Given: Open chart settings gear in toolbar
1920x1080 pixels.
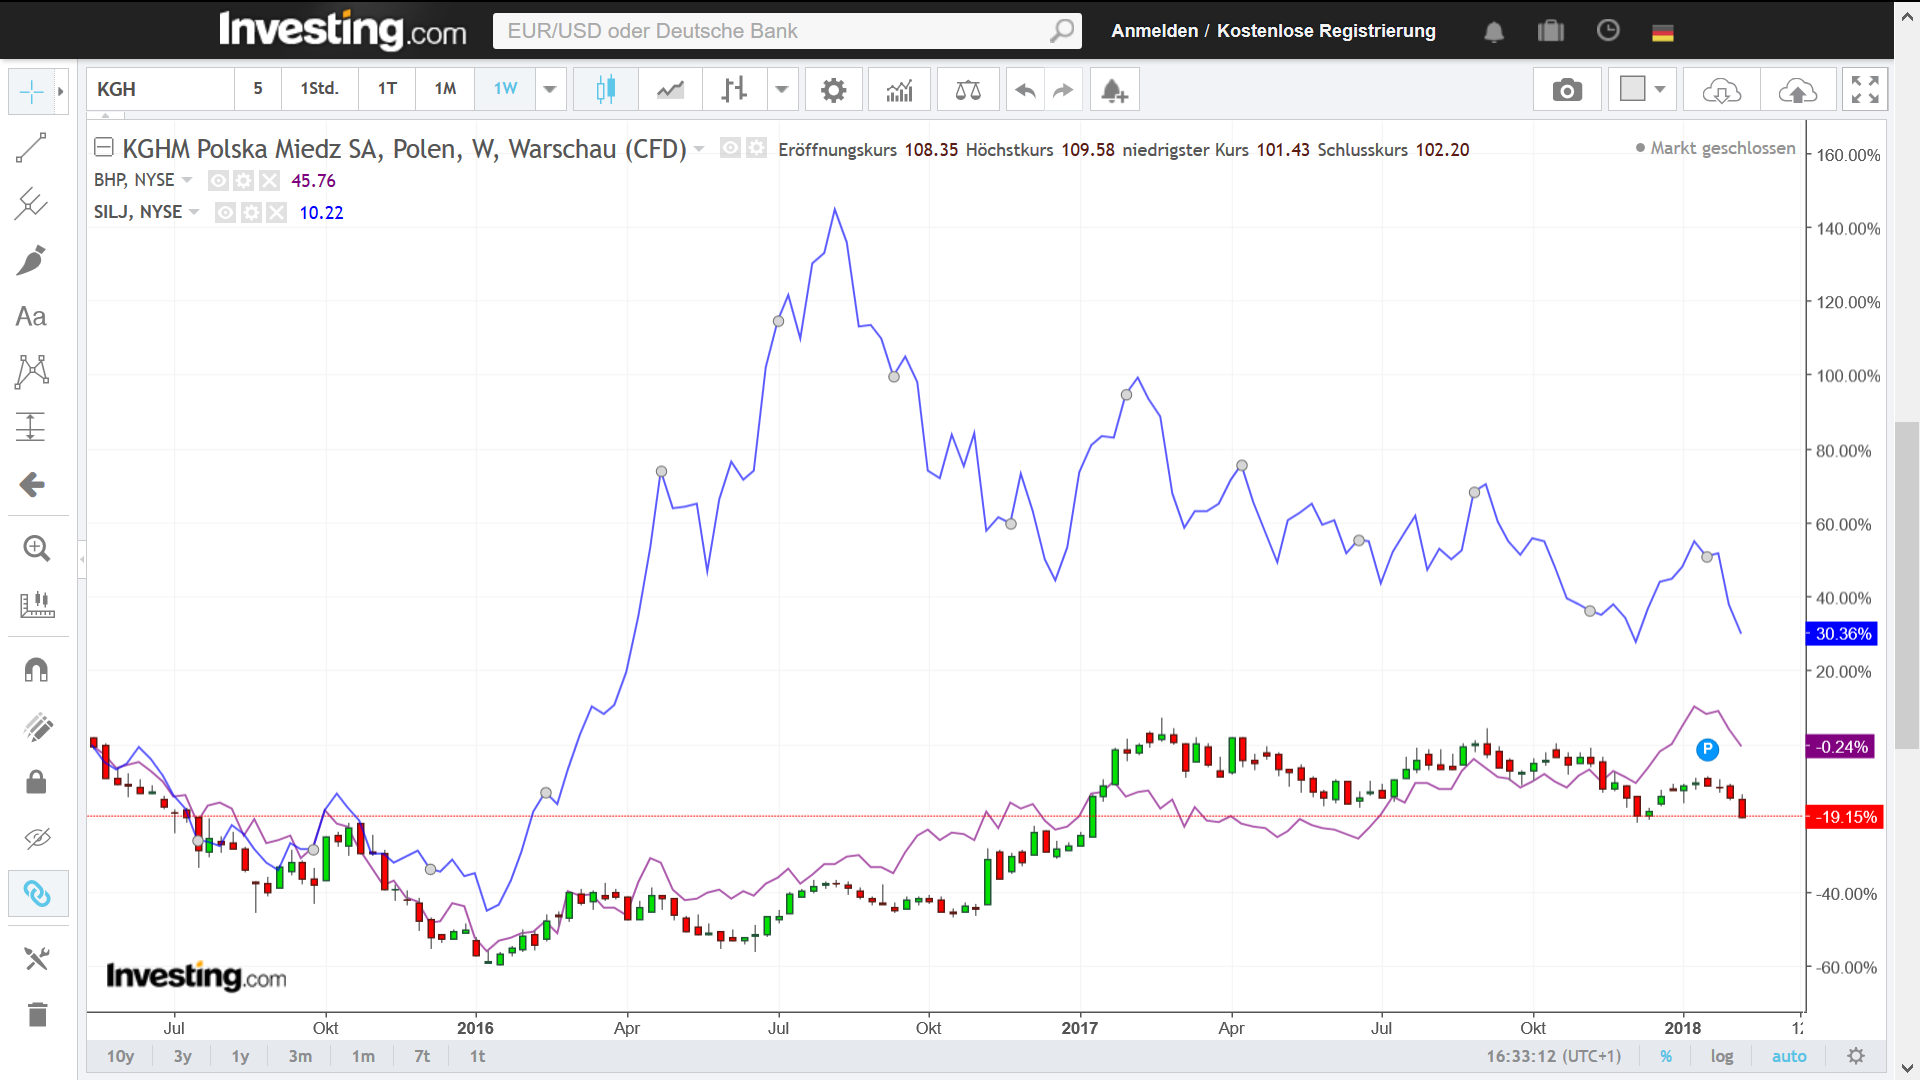Looking at the screenshot, I should (833, 90).
